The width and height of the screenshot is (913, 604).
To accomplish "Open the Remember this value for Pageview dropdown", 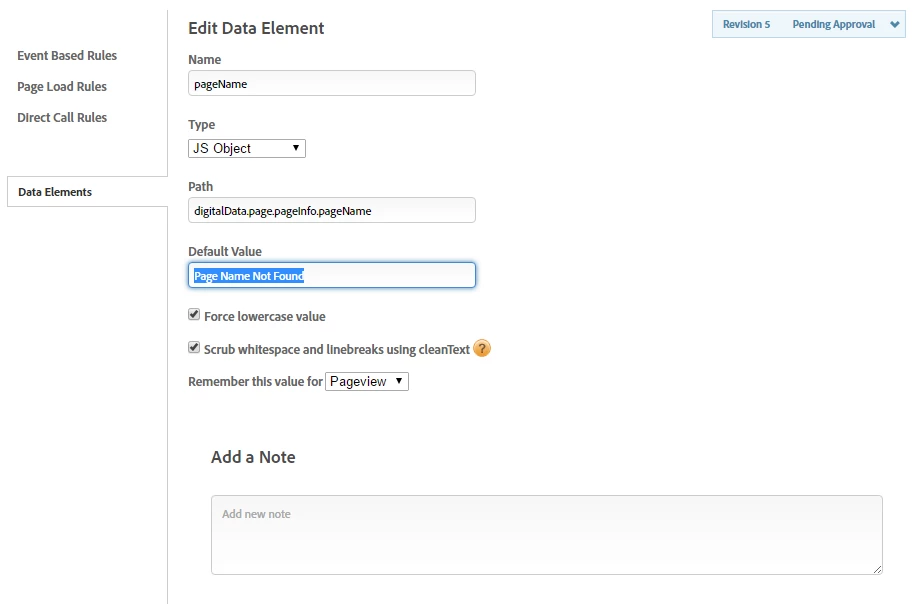I will click(x=367, y=382).
